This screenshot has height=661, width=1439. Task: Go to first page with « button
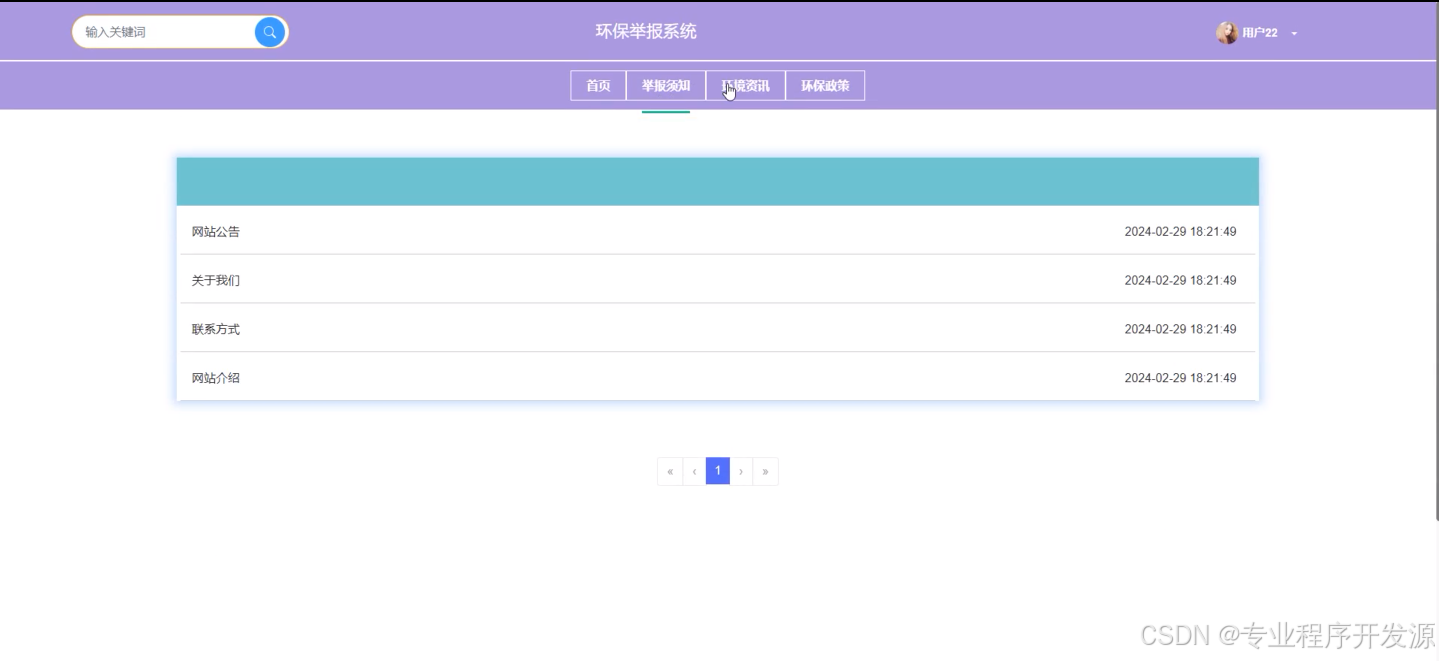670,471
